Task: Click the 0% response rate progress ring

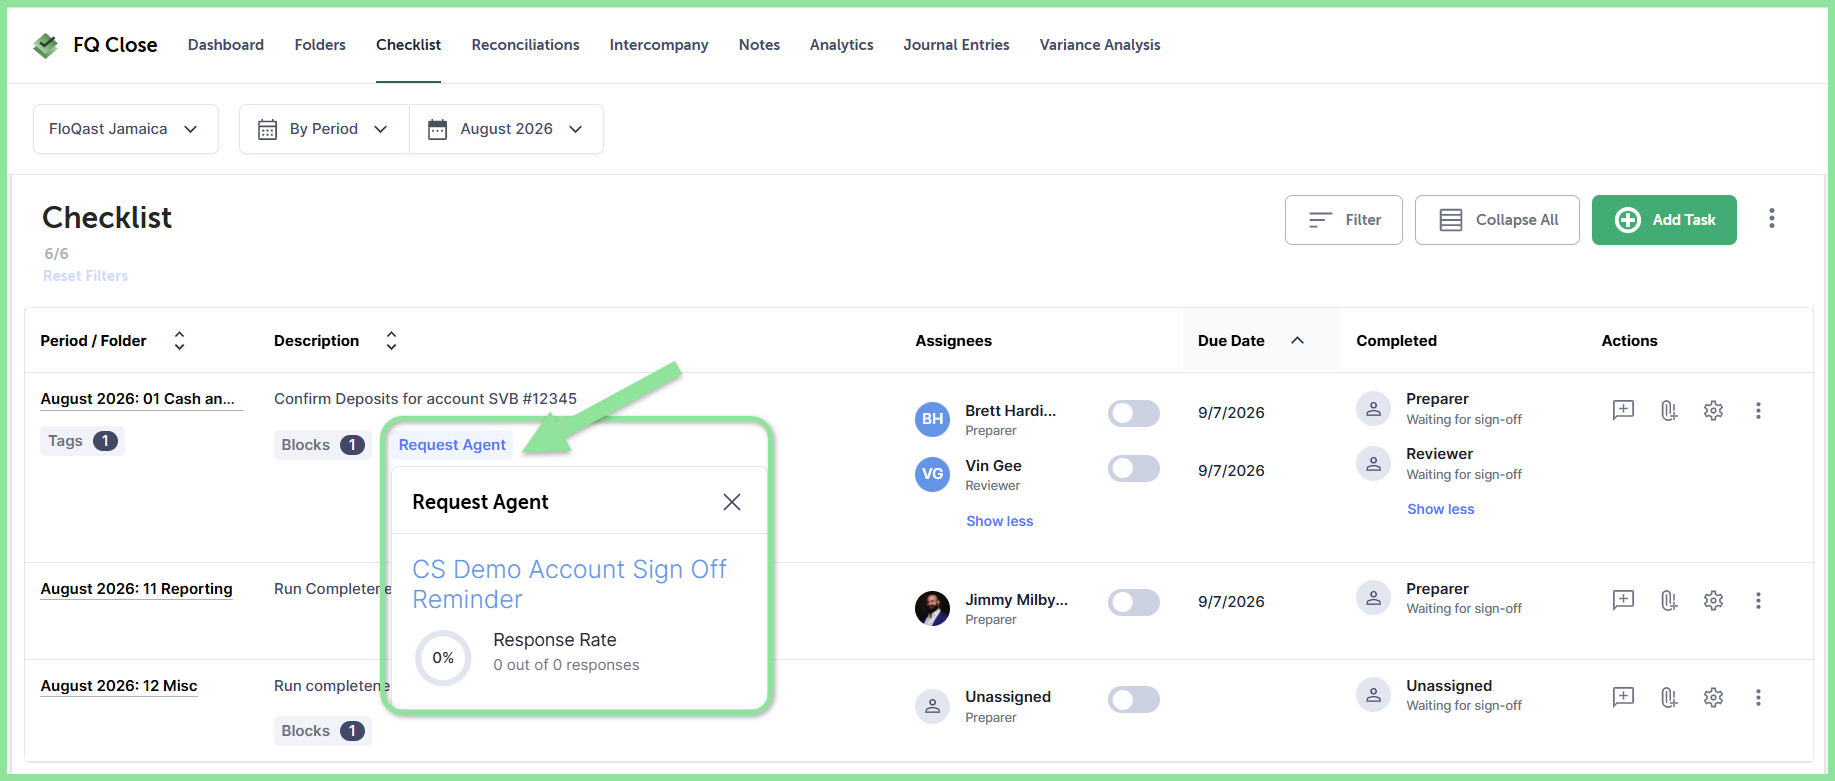Action: tap(443, 658)
